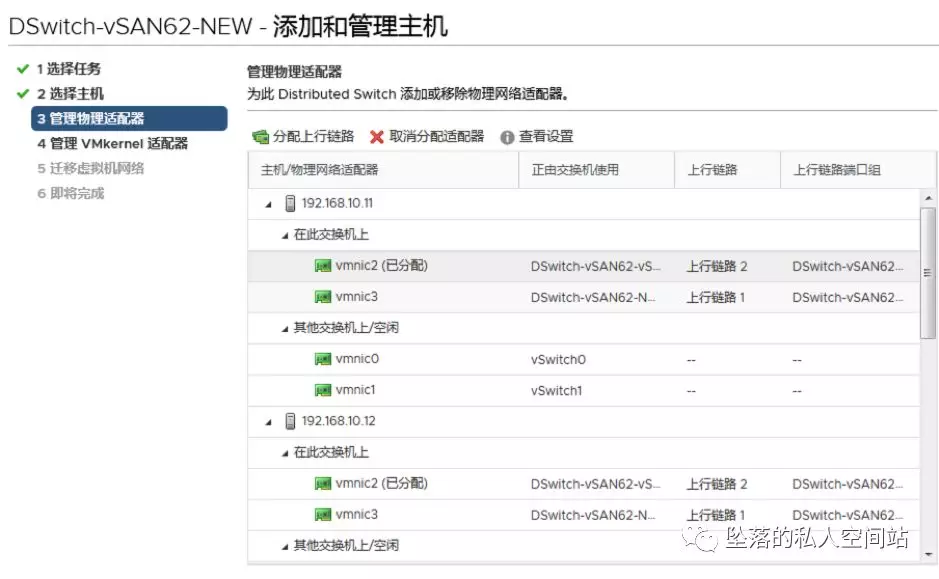This screenshot has height=579, width=939.
Task: Click DSwitch-vSAN62-N... cell for vmnic3 under 192.168.10.12
Action: [593, 516]
